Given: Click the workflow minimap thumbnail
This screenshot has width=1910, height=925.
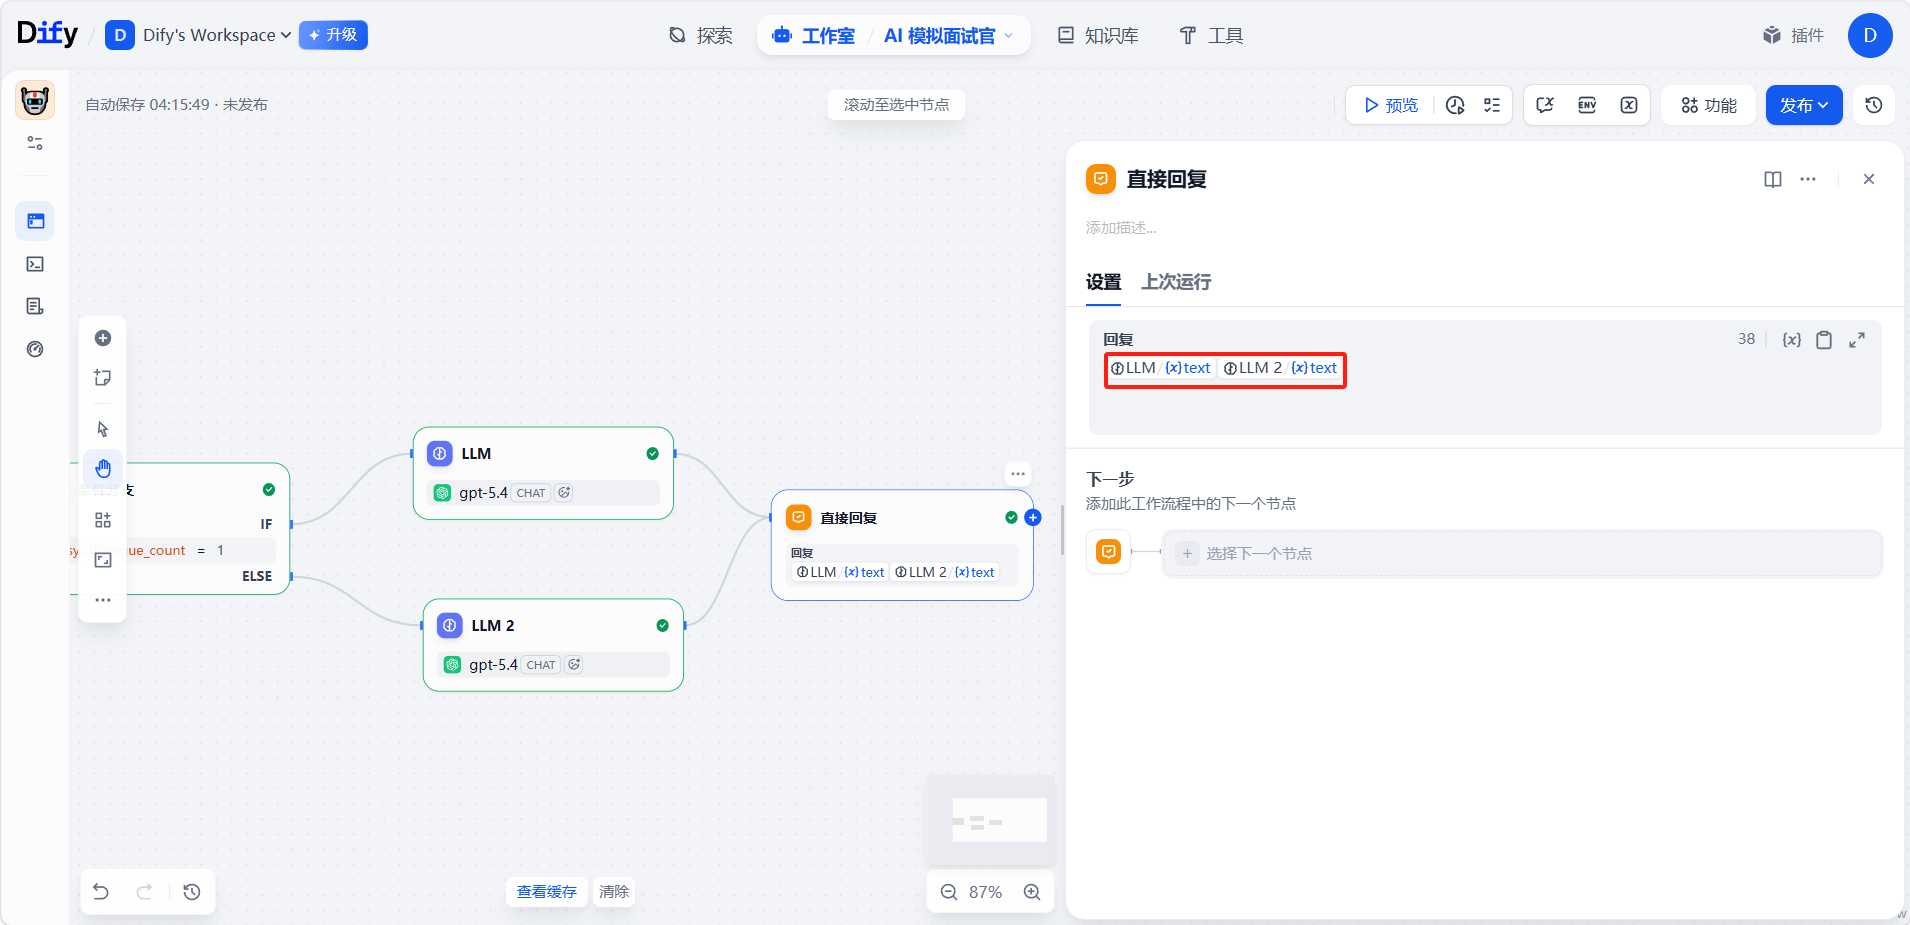Looking at the screenshot, I should (991, 820).
